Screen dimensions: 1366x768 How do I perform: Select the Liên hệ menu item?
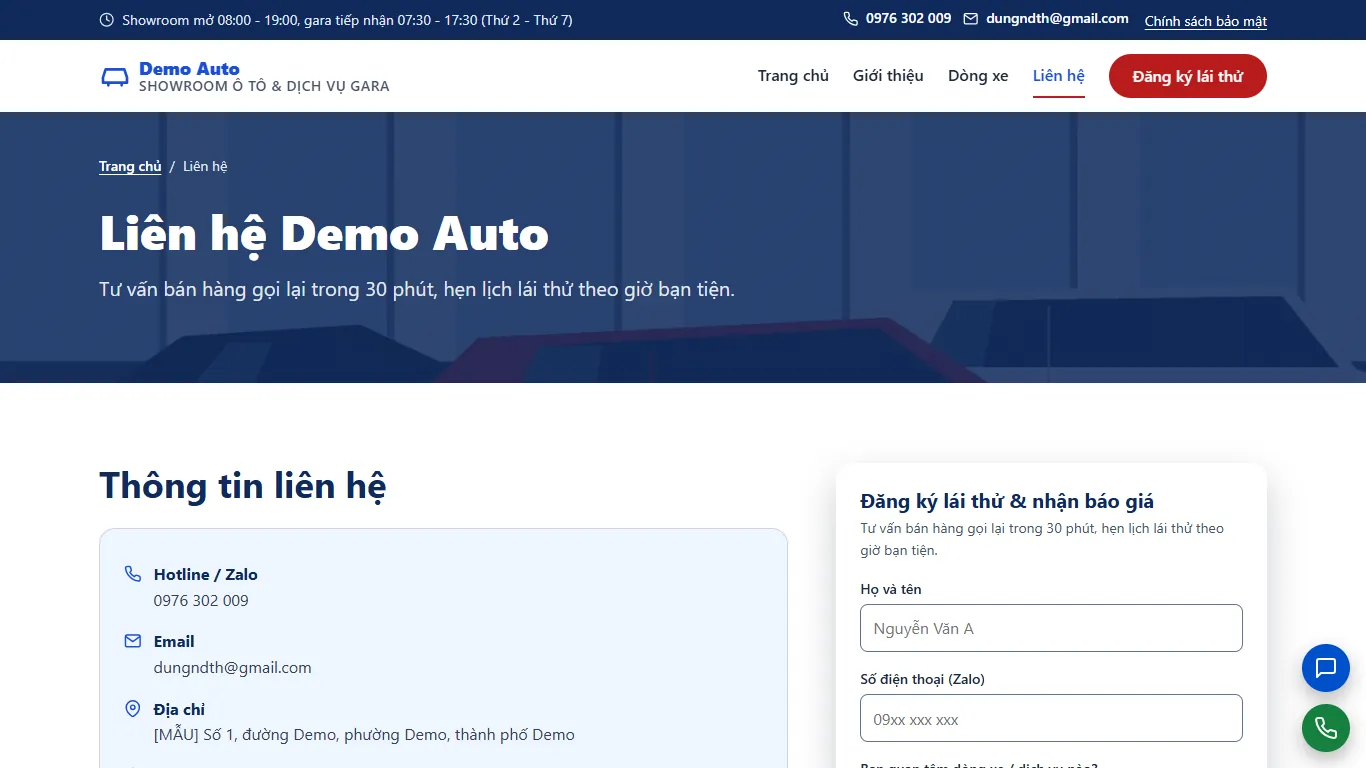pos(1059,76)
